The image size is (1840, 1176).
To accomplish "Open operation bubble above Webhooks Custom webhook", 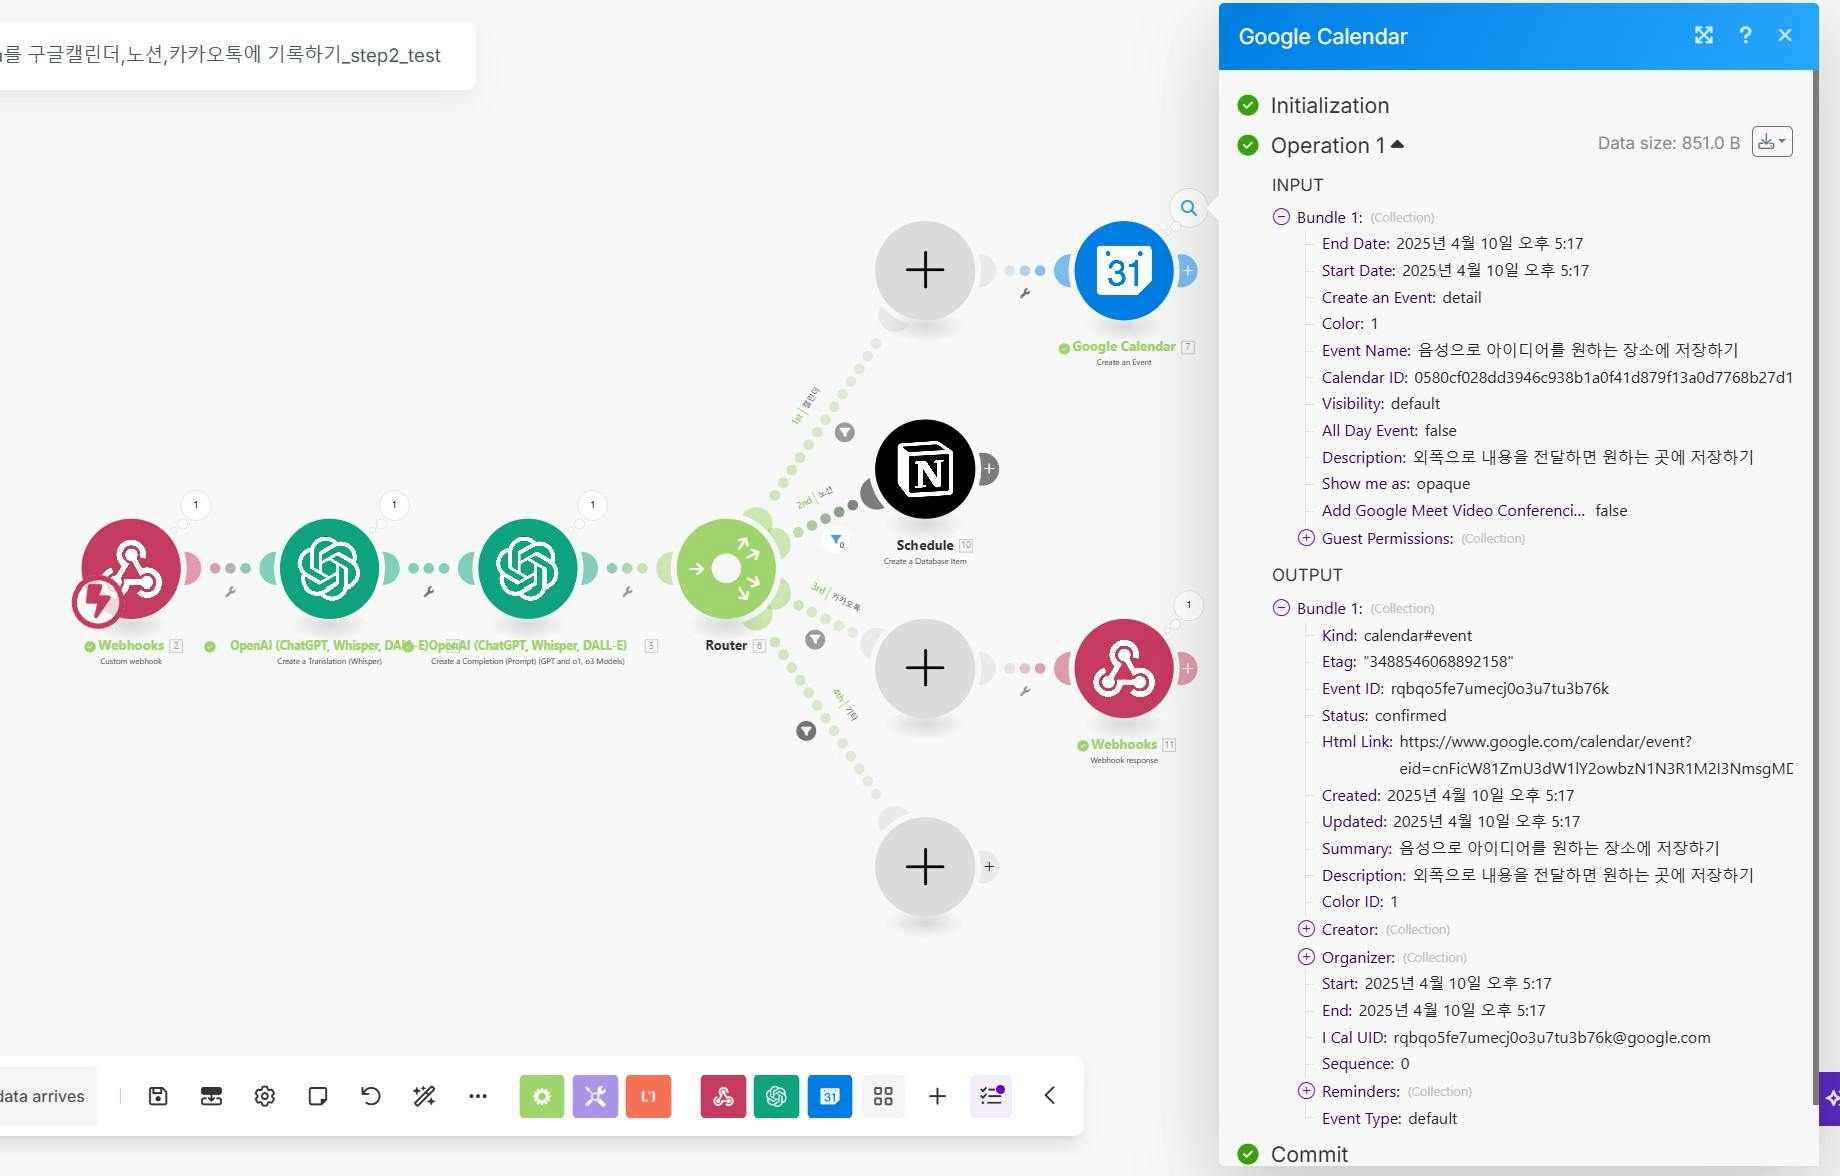I will coord(196,505).
